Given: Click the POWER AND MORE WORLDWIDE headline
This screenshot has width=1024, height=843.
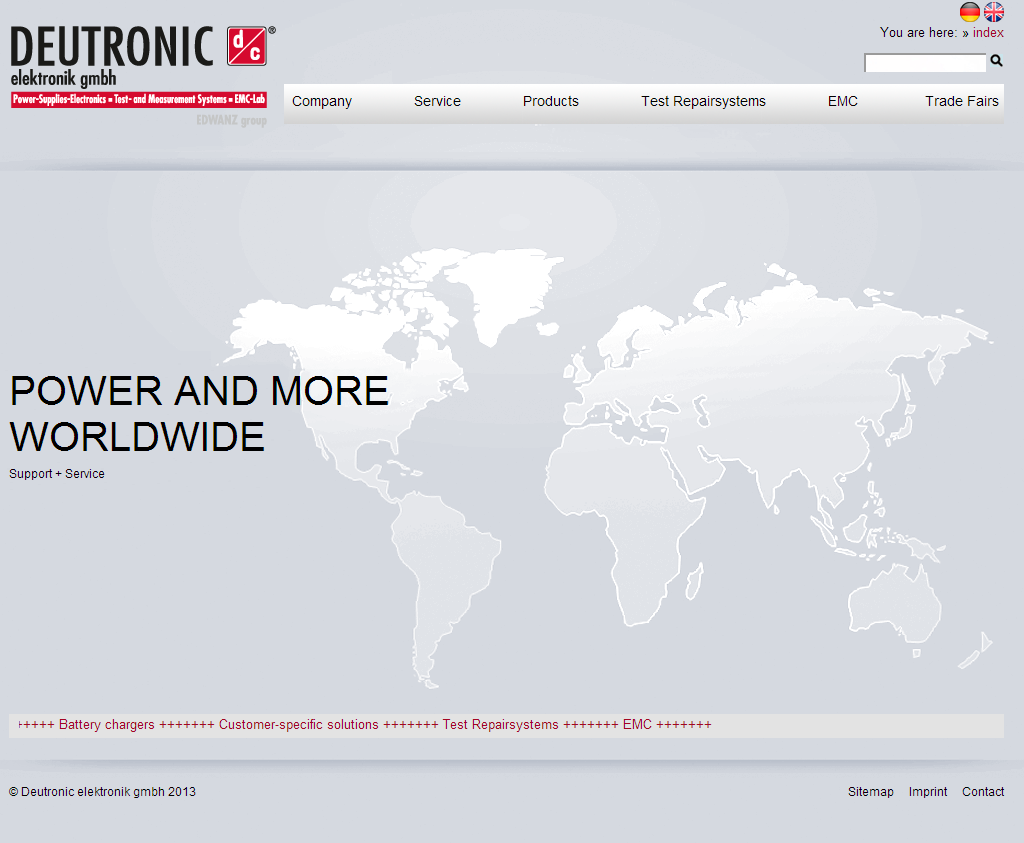Looking at the screenshot, I should [x=199, y=413].
